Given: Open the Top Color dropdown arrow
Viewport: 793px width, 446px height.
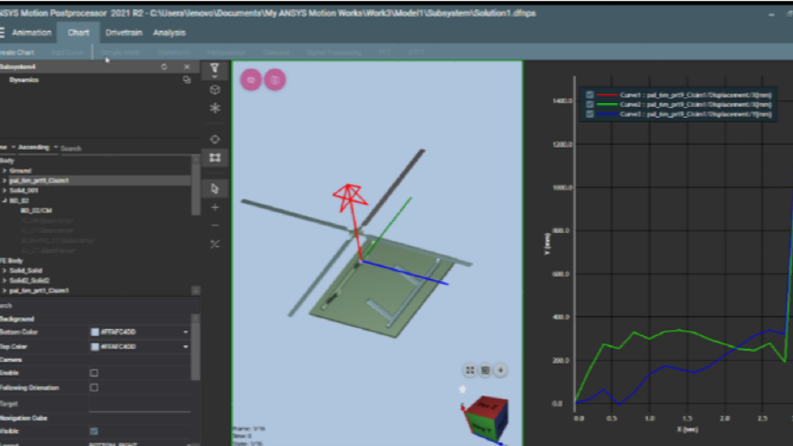Looking at the screenshot, I should (x=186, y=346).
